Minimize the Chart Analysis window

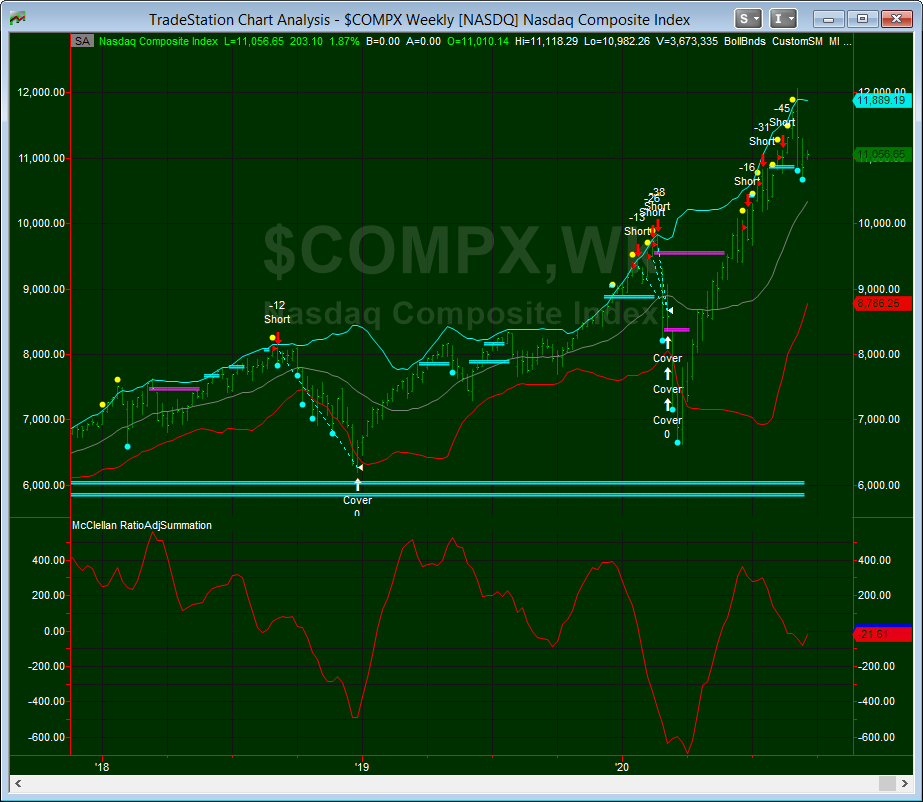click(828, 19)
